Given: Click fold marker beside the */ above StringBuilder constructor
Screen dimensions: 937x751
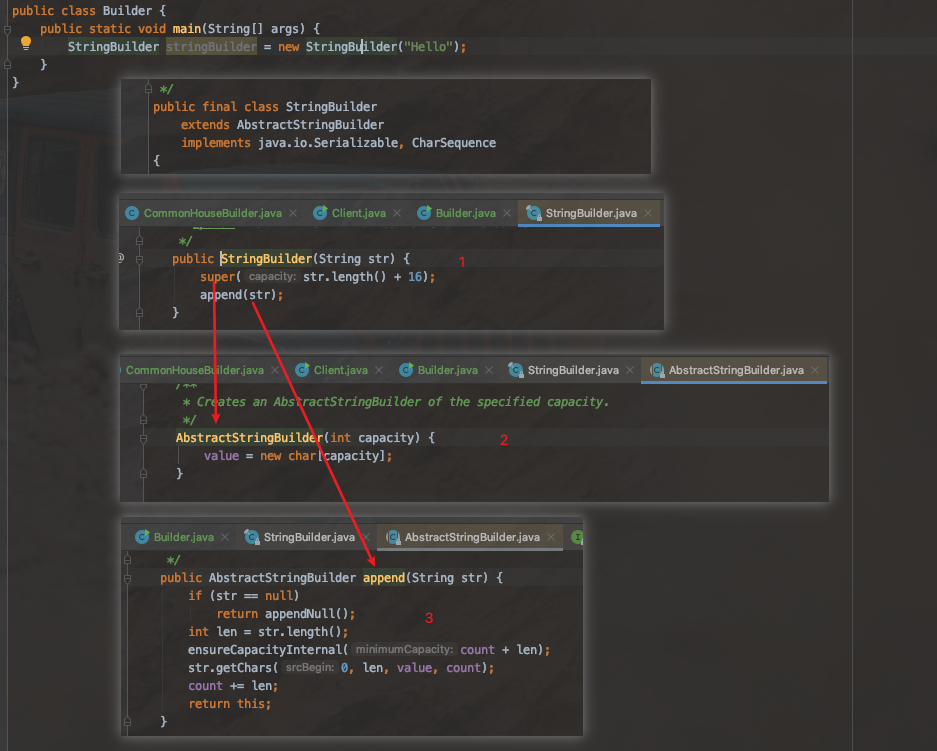Looking at the screenshot, I should pos(139,241).
